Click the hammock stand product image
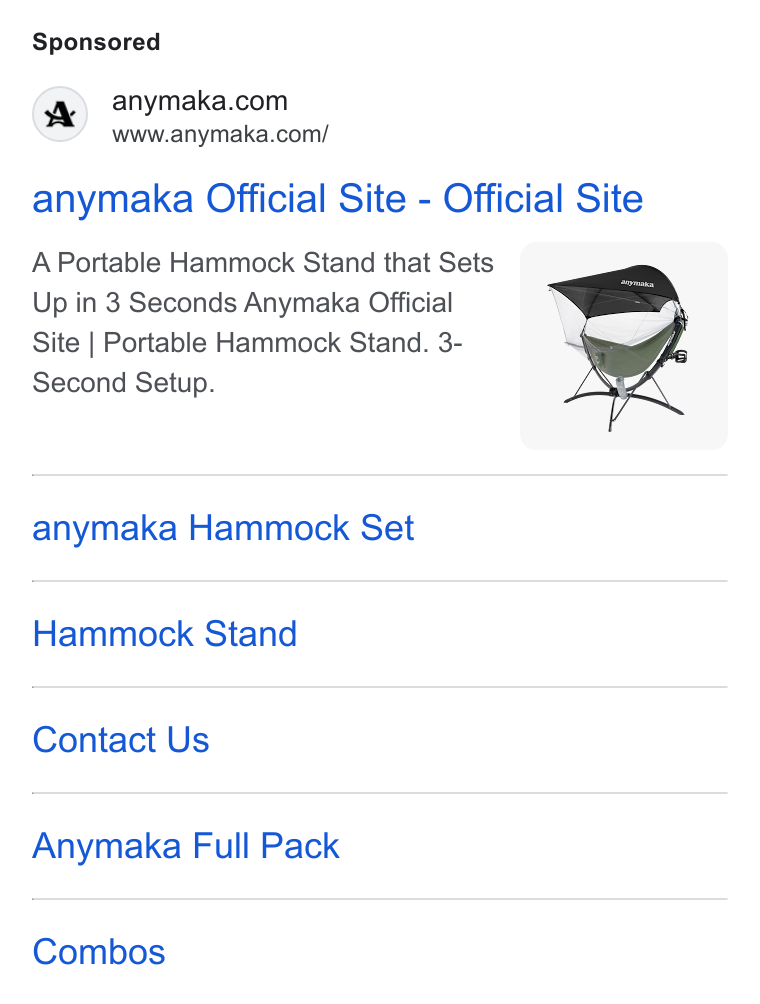Viewport: 760px width, 1004px height. pos(624,346)
